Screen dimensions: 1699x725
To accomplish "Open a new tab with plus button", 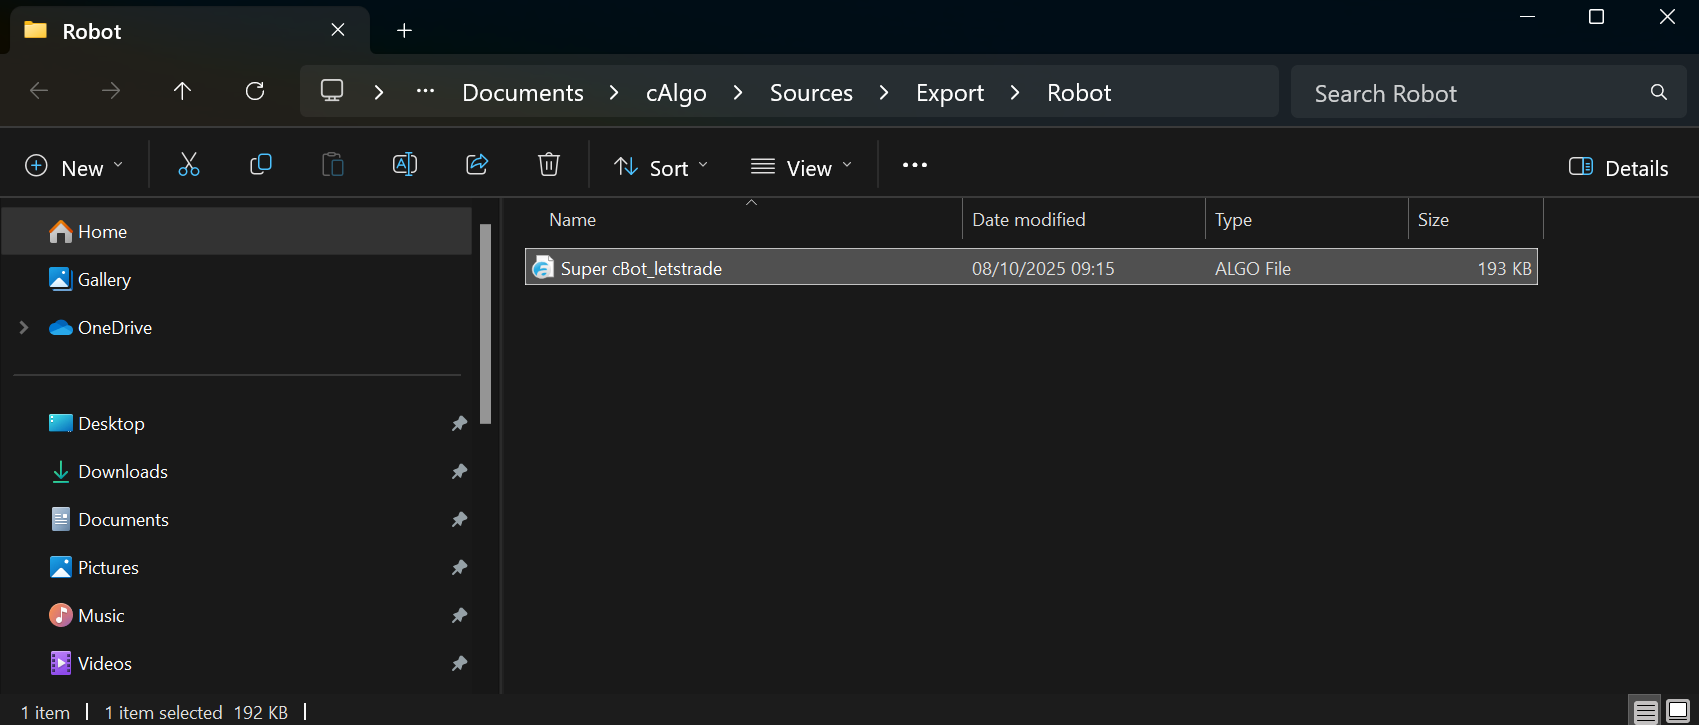I will 404,31.
